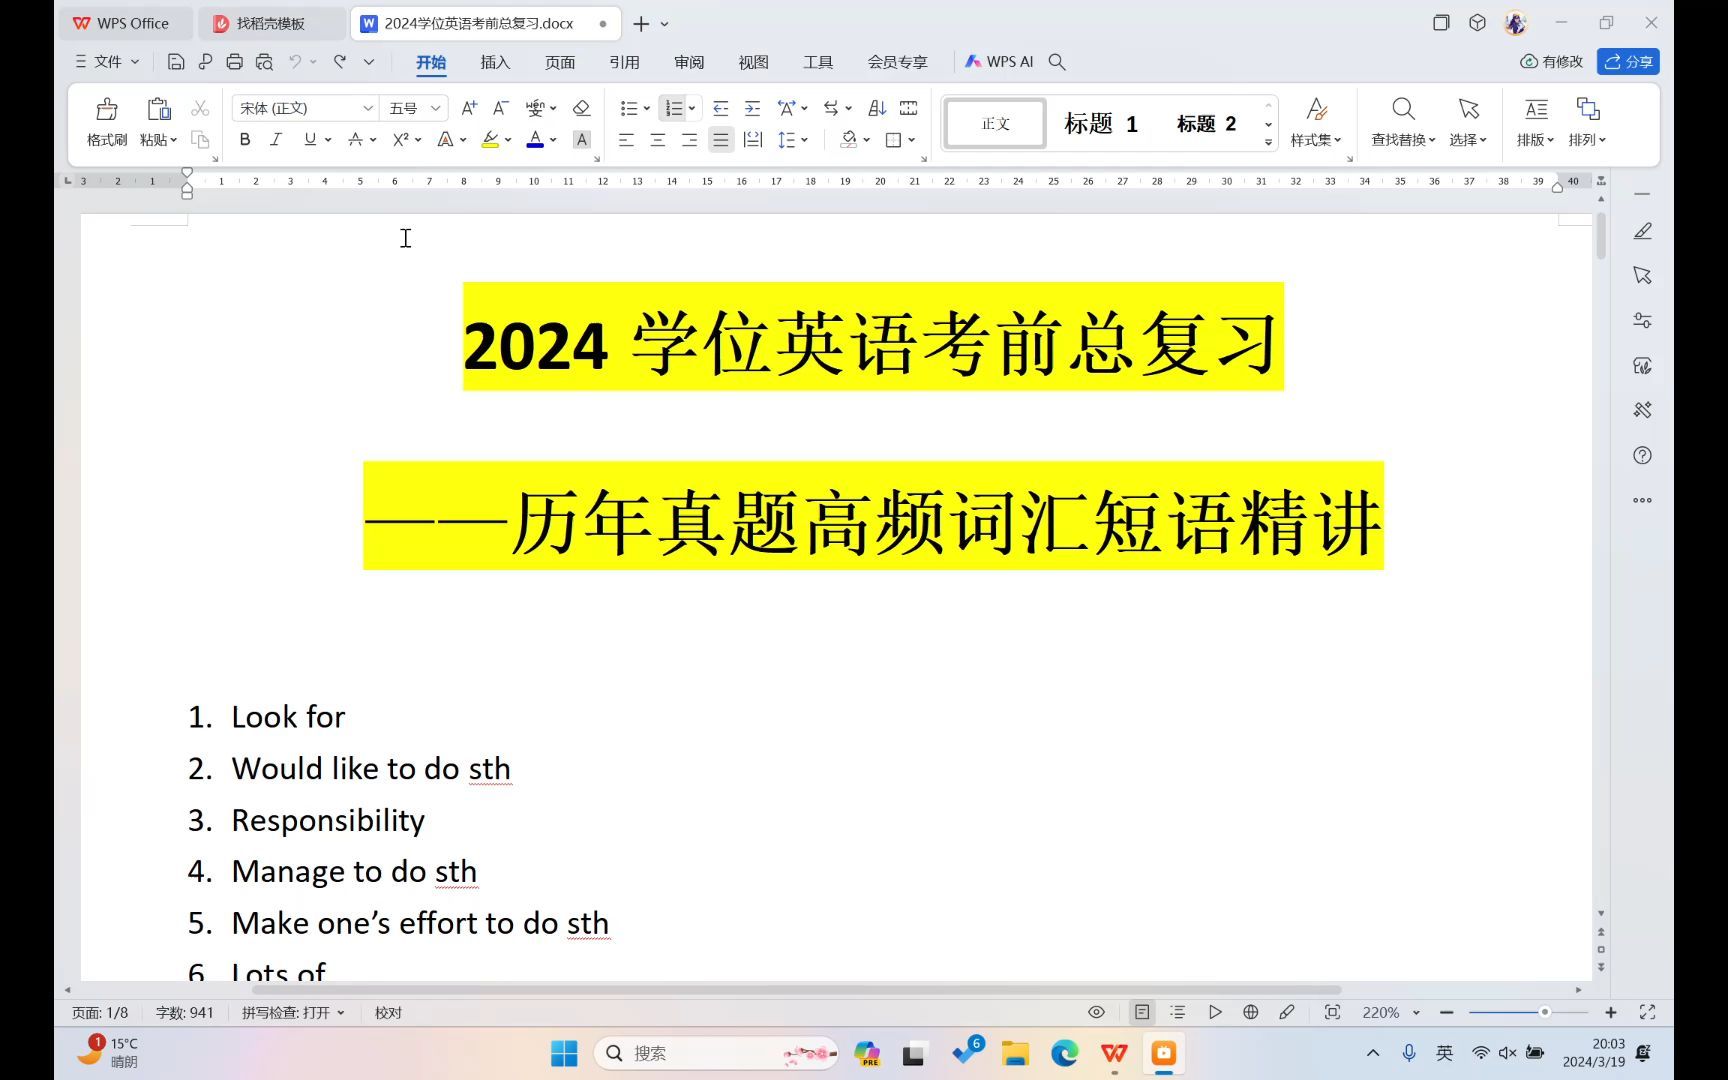Click the Print Preview icon
The height and width of the screenshot is (1080, 1728).
pyautogui.click(x=264, y=62)
